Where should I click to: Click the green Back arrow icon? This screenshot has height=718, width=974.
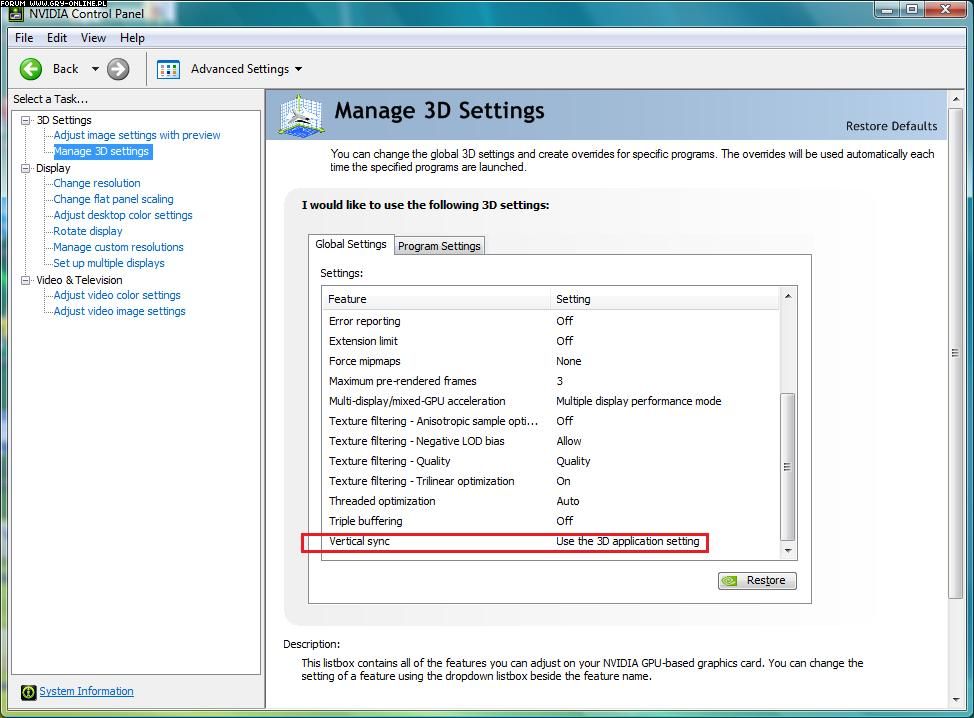[30, 69]
